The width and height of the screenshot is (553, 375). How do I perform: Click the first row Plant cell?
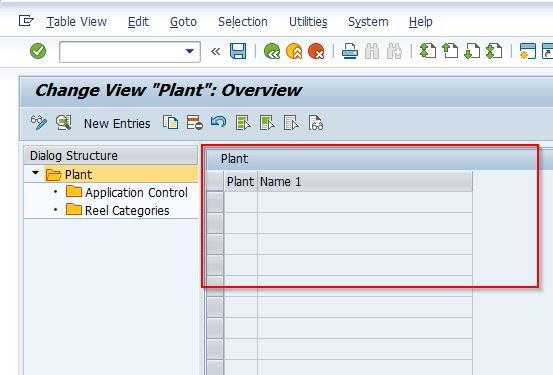click(241, 202)
